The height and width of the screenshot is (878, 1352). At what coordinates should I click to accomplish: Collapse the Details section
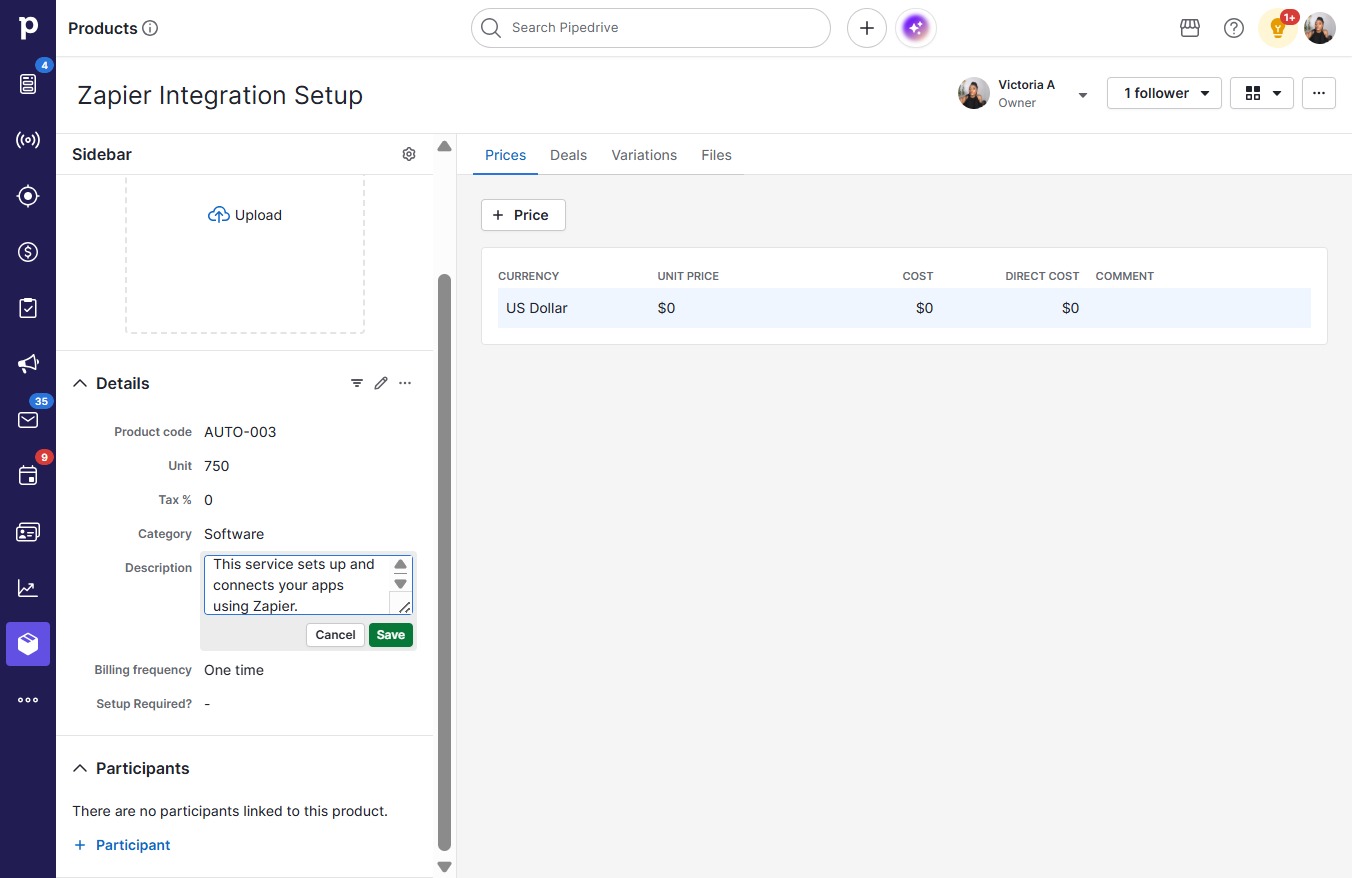tap(80, 383)
